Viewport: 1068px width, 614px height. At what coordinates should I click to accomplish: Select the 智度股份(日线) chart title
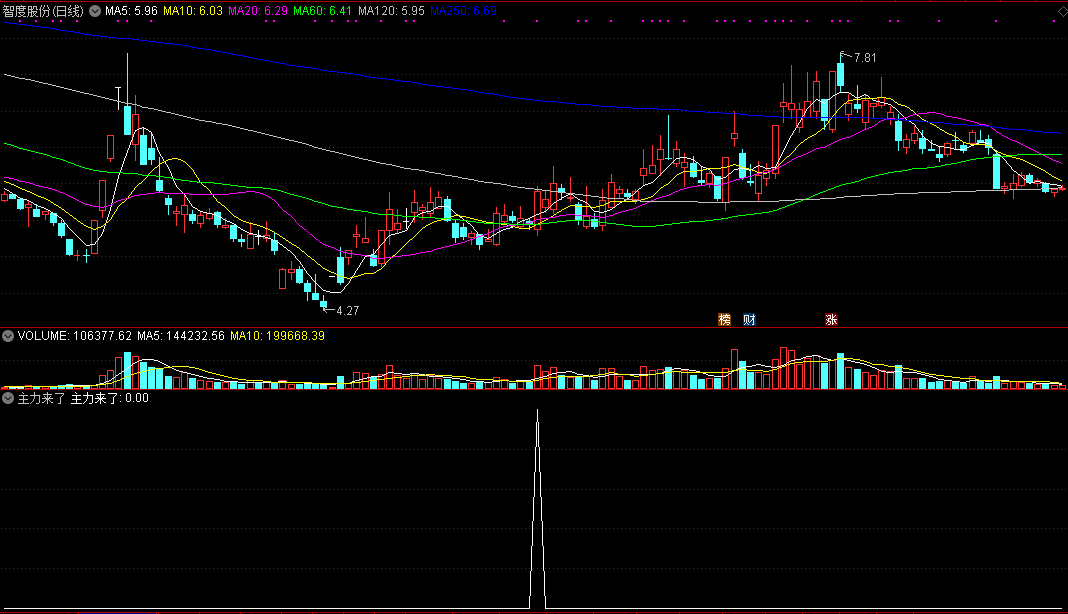(x=43, y=11)
